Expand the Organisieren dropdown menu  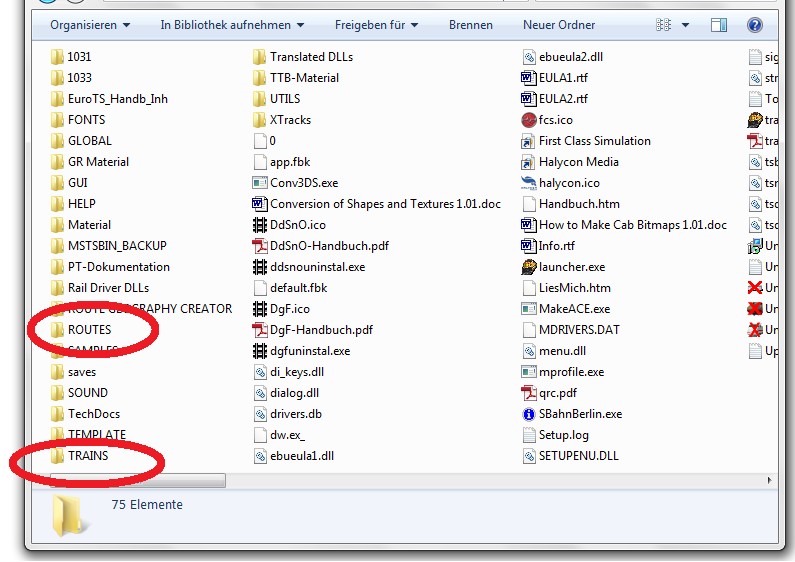pyautogui.click(x=90, y=25)
